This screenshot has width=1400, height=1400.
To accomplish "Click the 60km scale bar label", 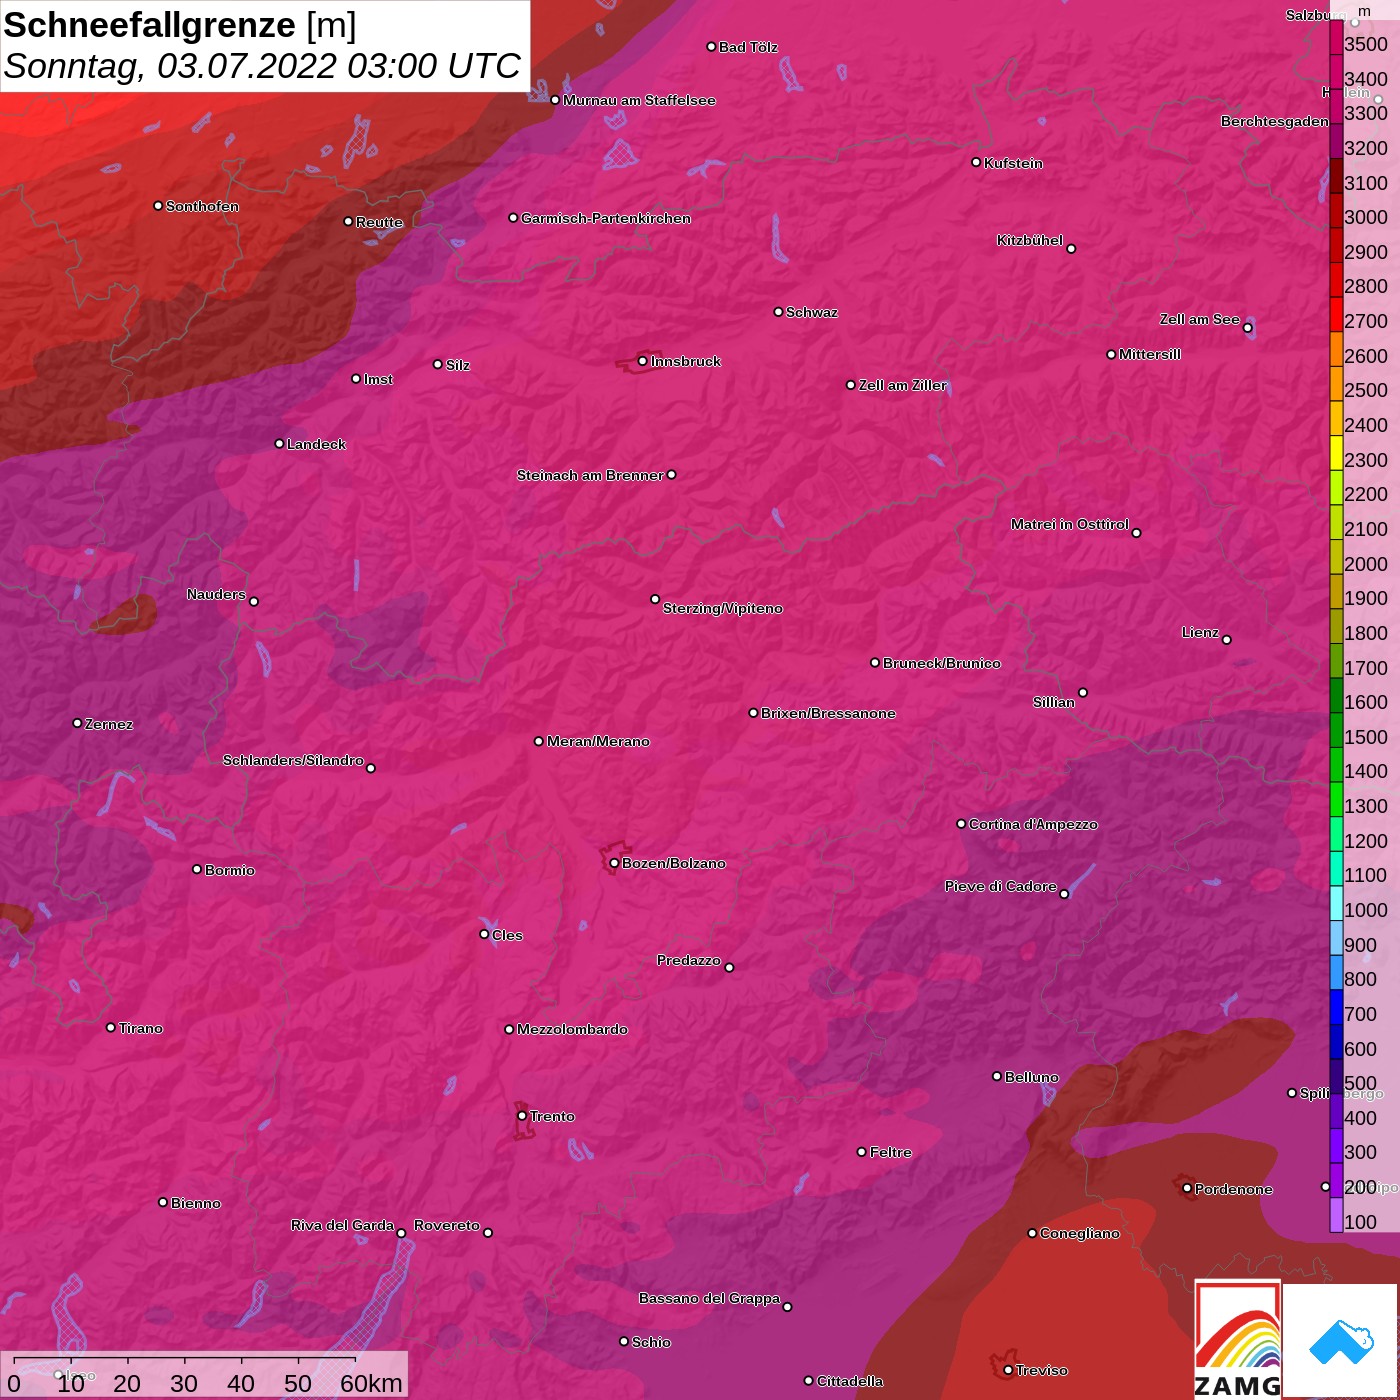I will tap(371, 1383).
